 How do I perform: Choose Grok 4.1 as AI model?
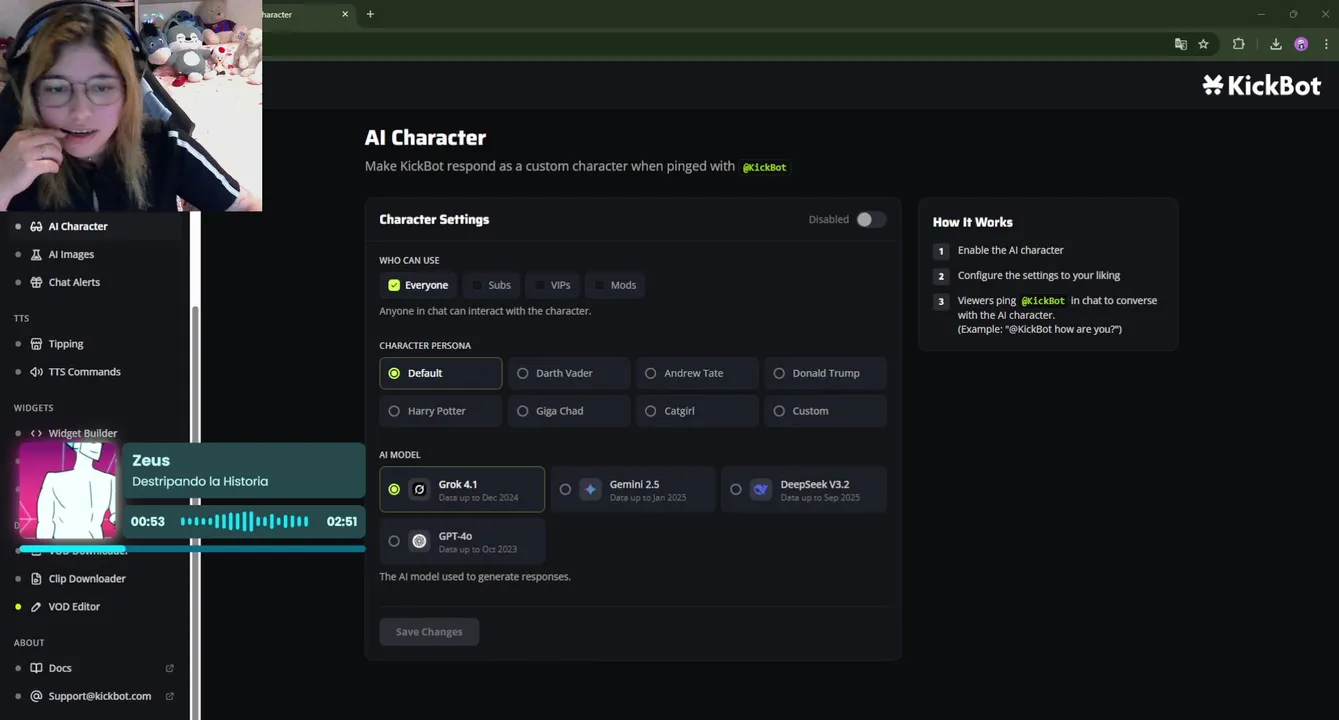(x=462, y=489)
